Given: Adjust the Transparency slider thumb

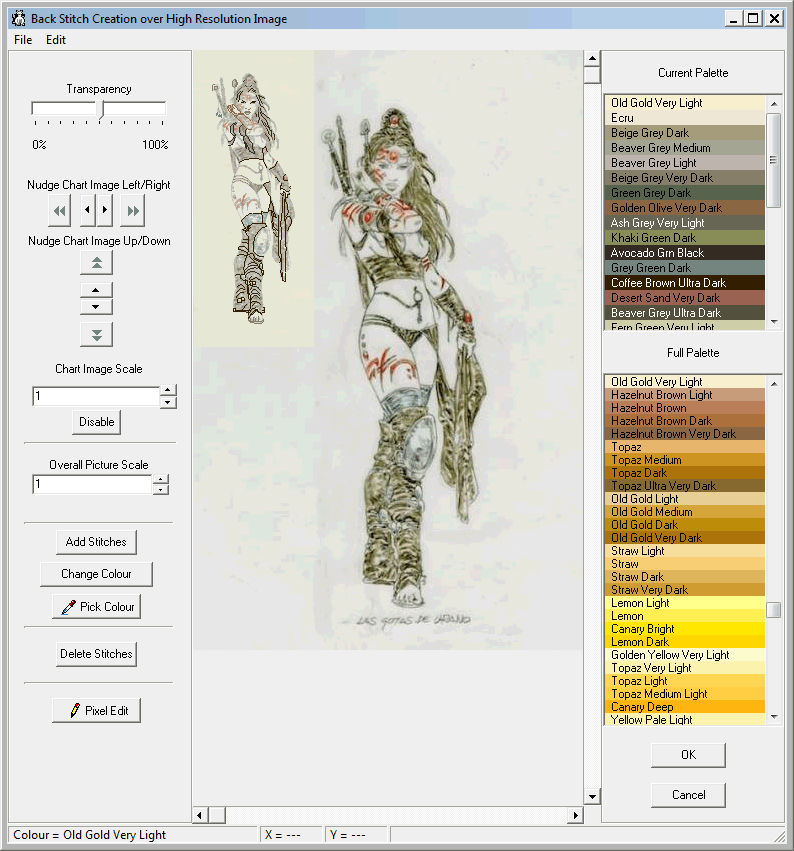Looking at the screenshot, I should 101,109.
